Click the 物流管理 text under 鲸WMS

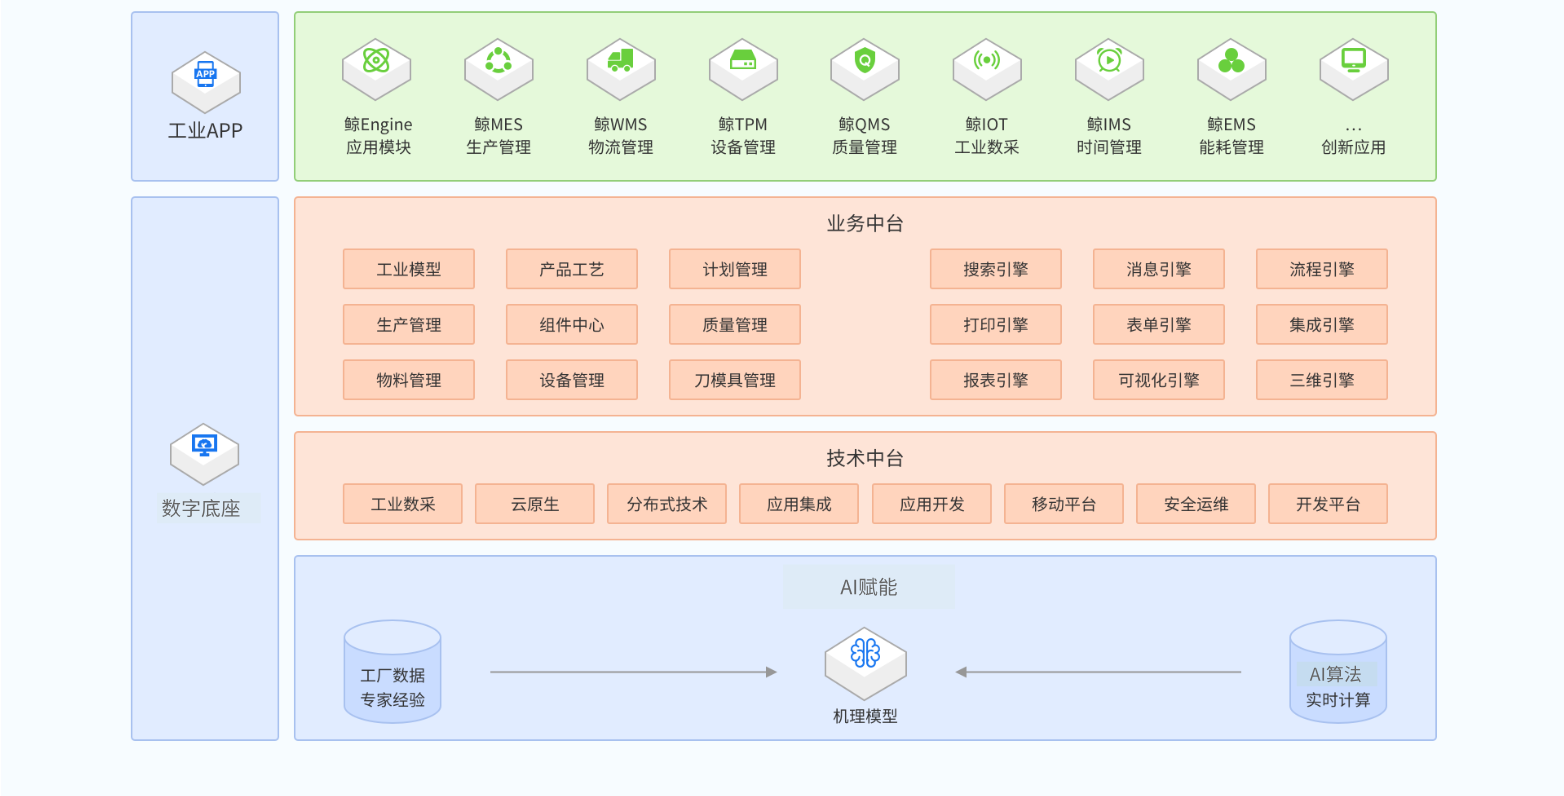pyautogui.click(x=621, y=147)
